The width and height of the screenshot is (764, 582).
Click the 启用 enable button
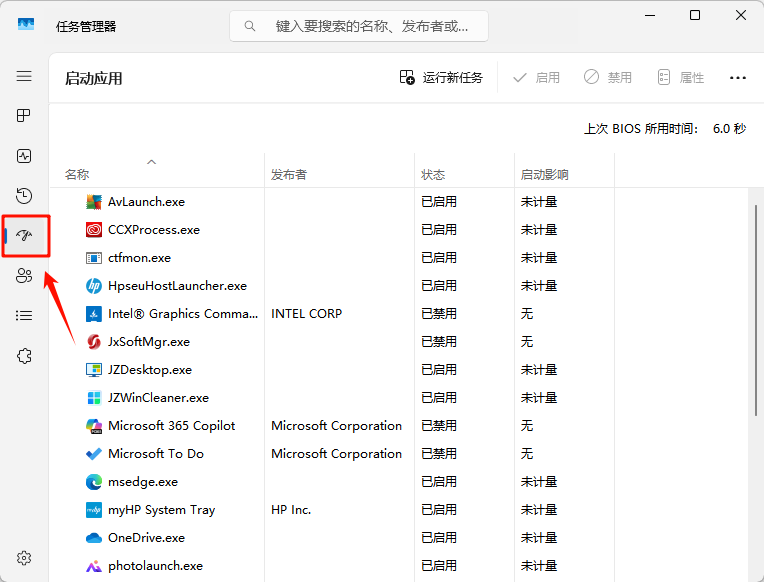[x=536, y=78]
